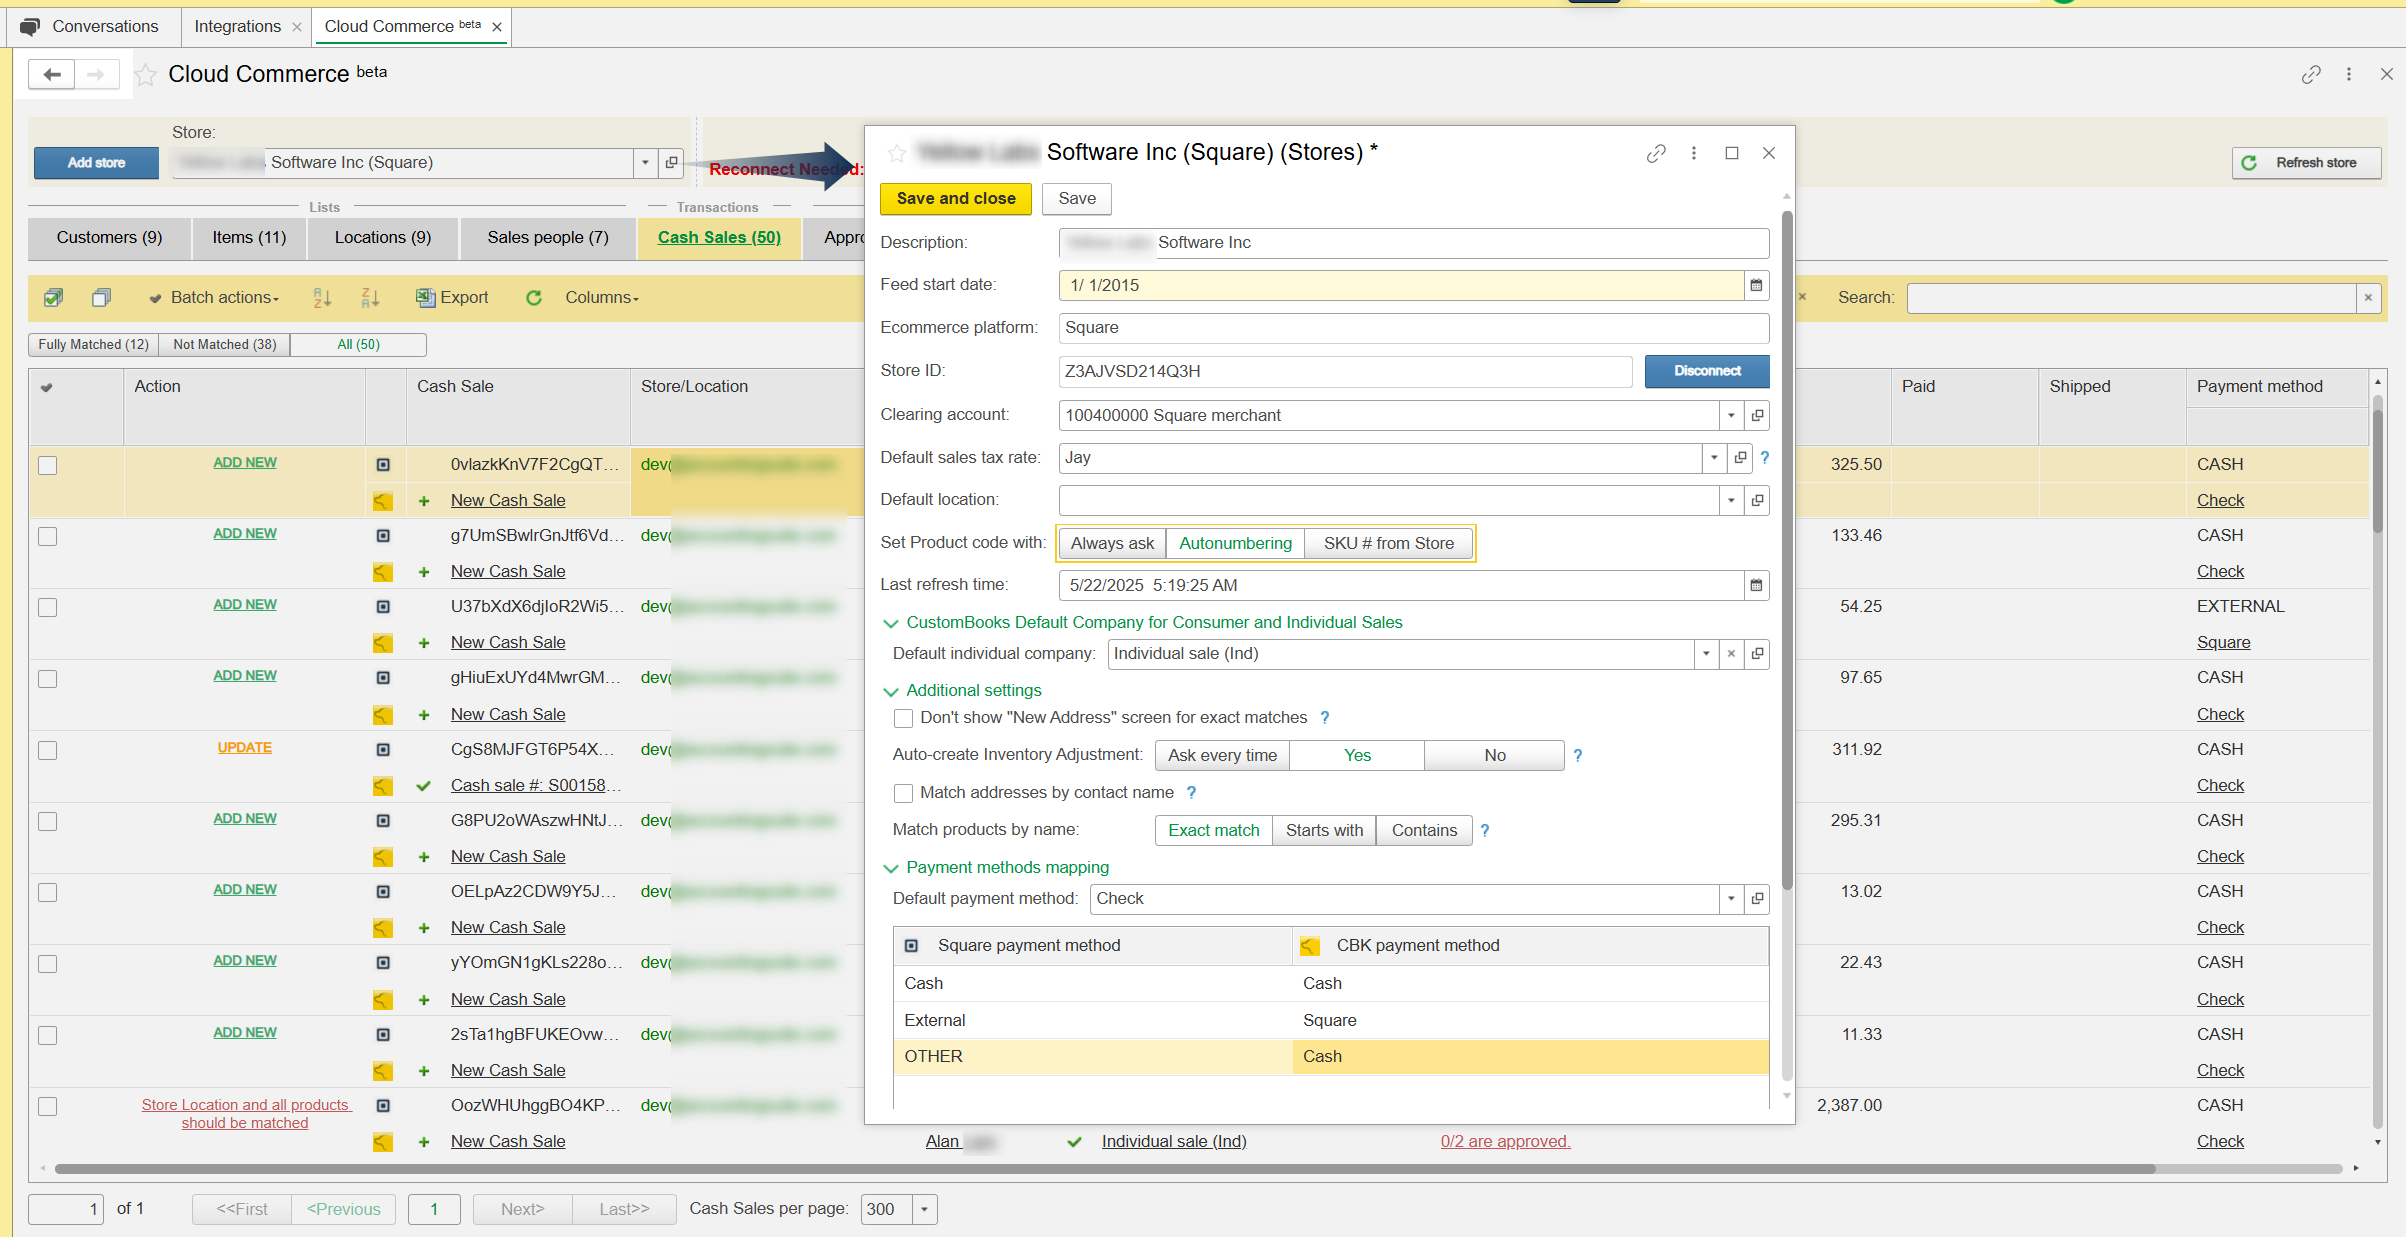2406x1237 pixels.
Task: Click the Export spreadsheet icon
Action: (x=426, y=297)
